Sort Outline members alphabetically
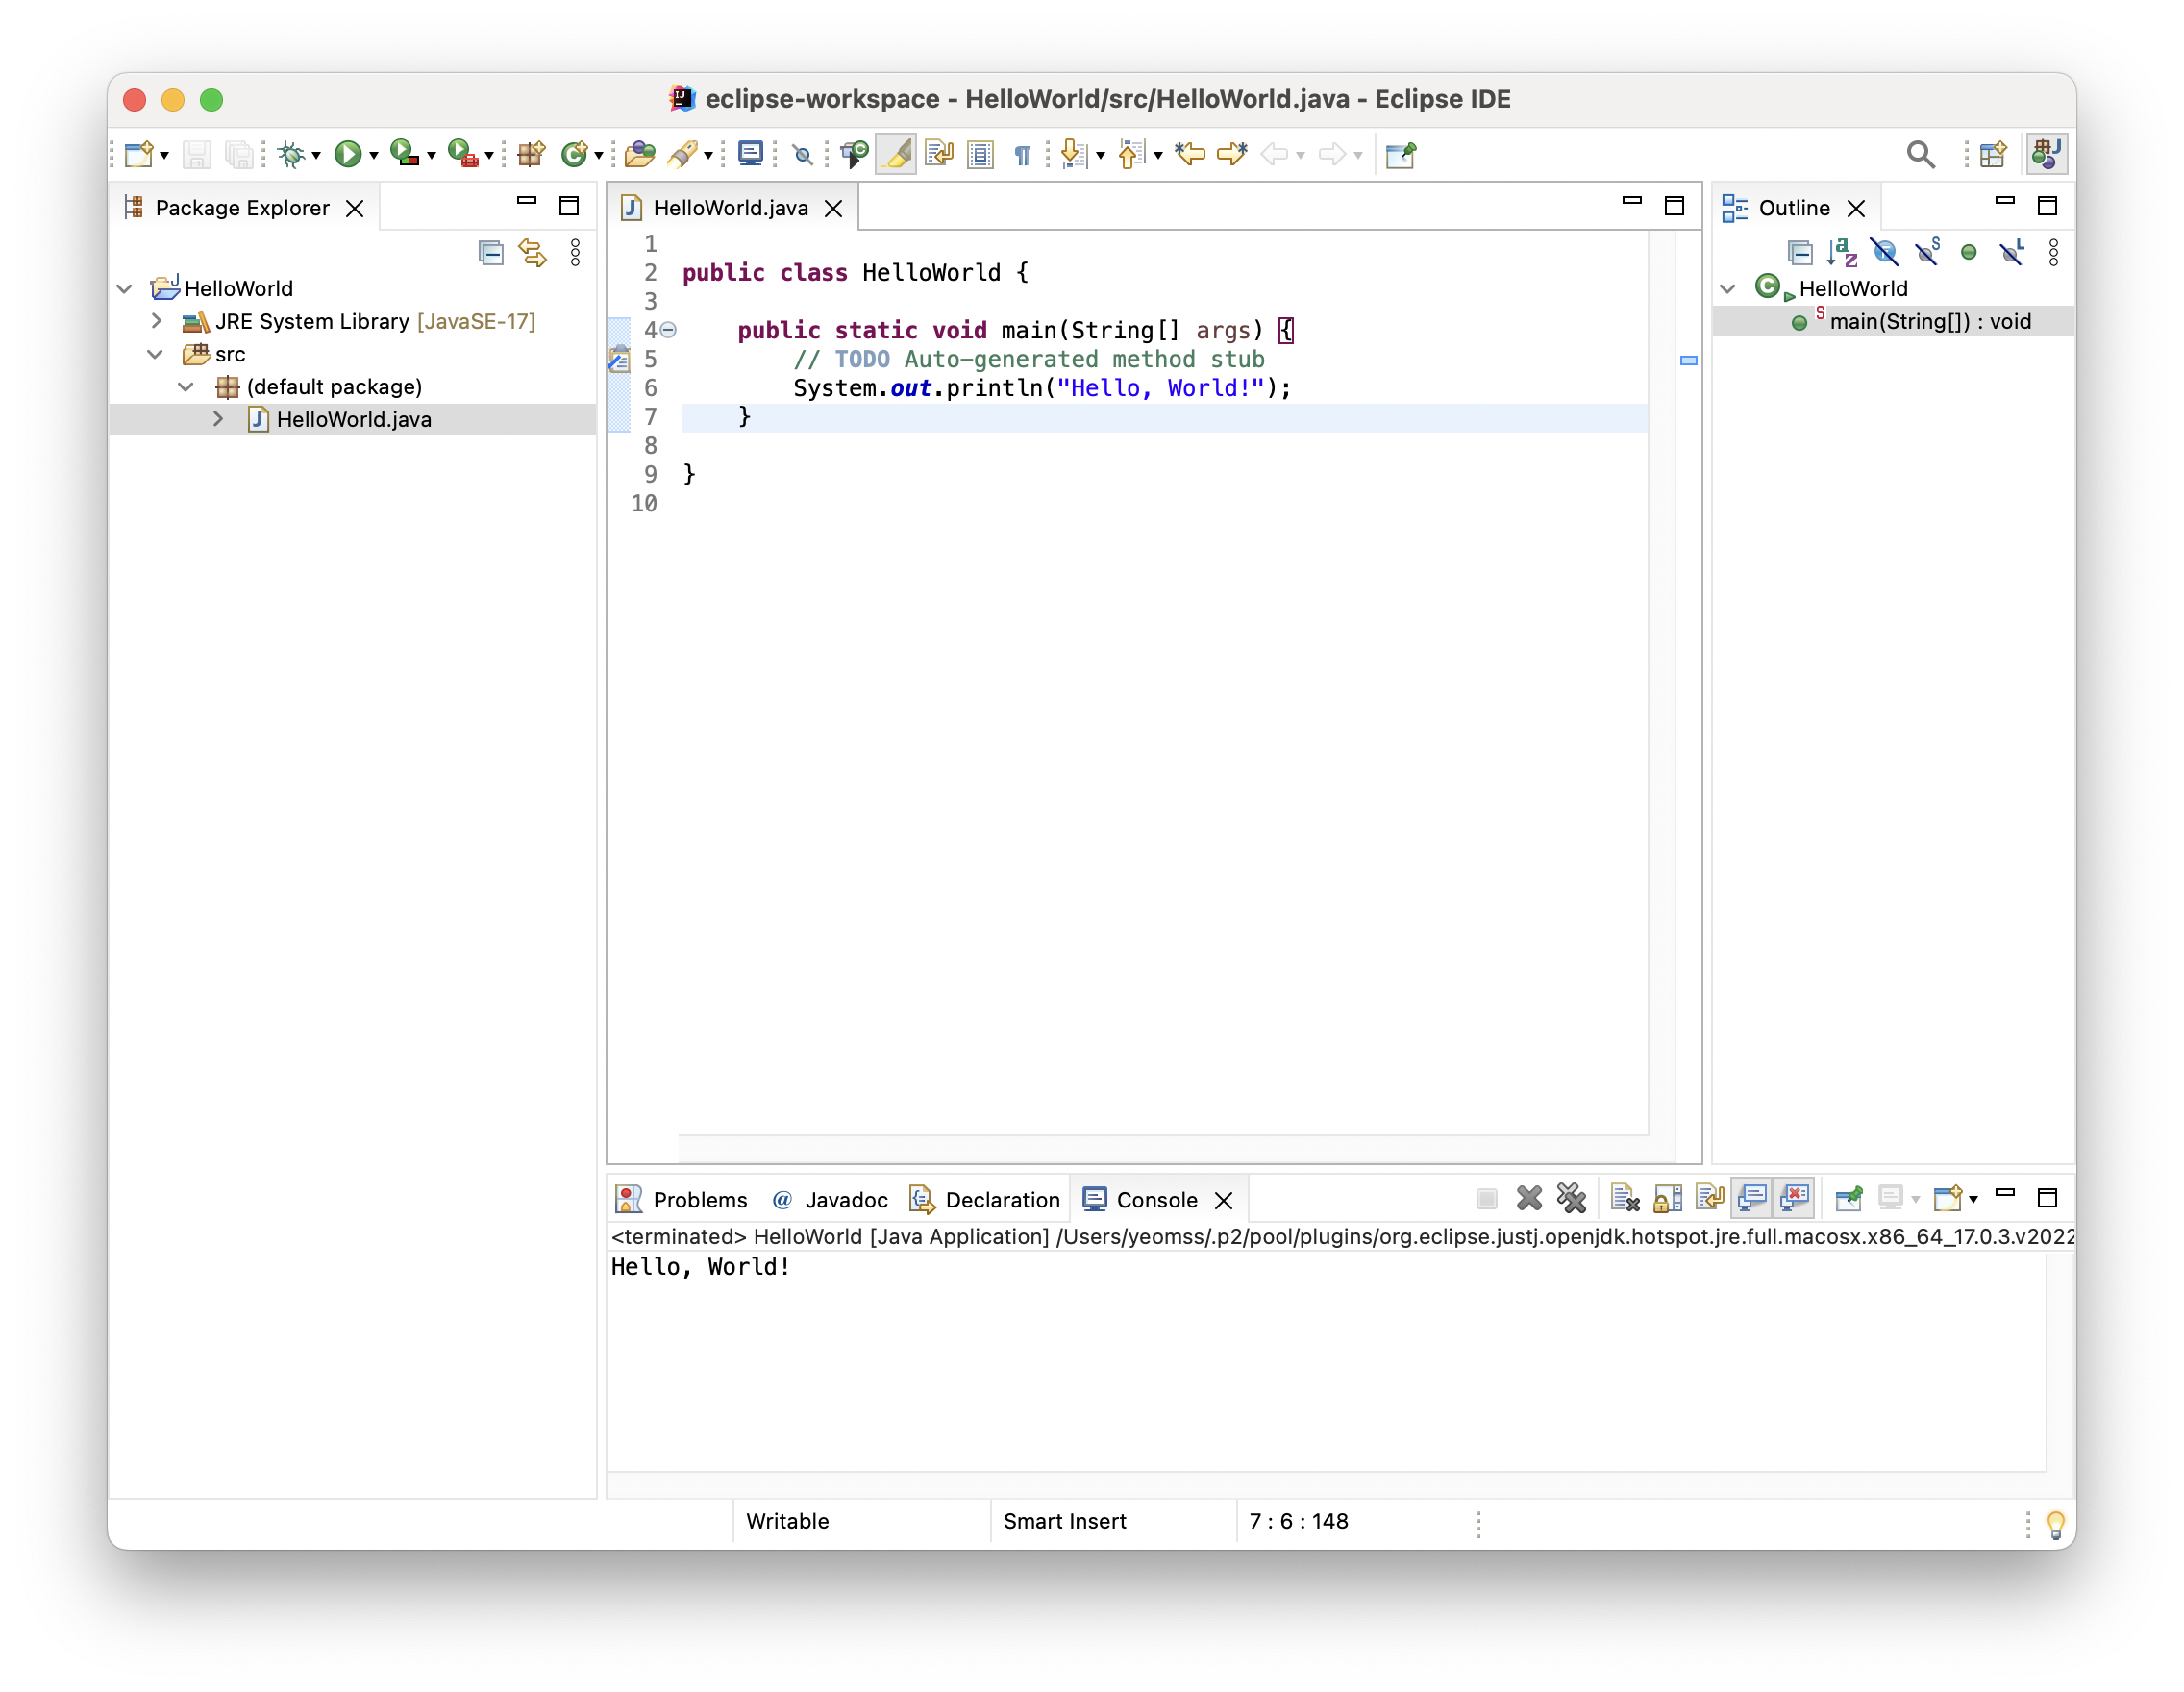This screenshot has height=1692, width=2184. (x=1841, y=252)
